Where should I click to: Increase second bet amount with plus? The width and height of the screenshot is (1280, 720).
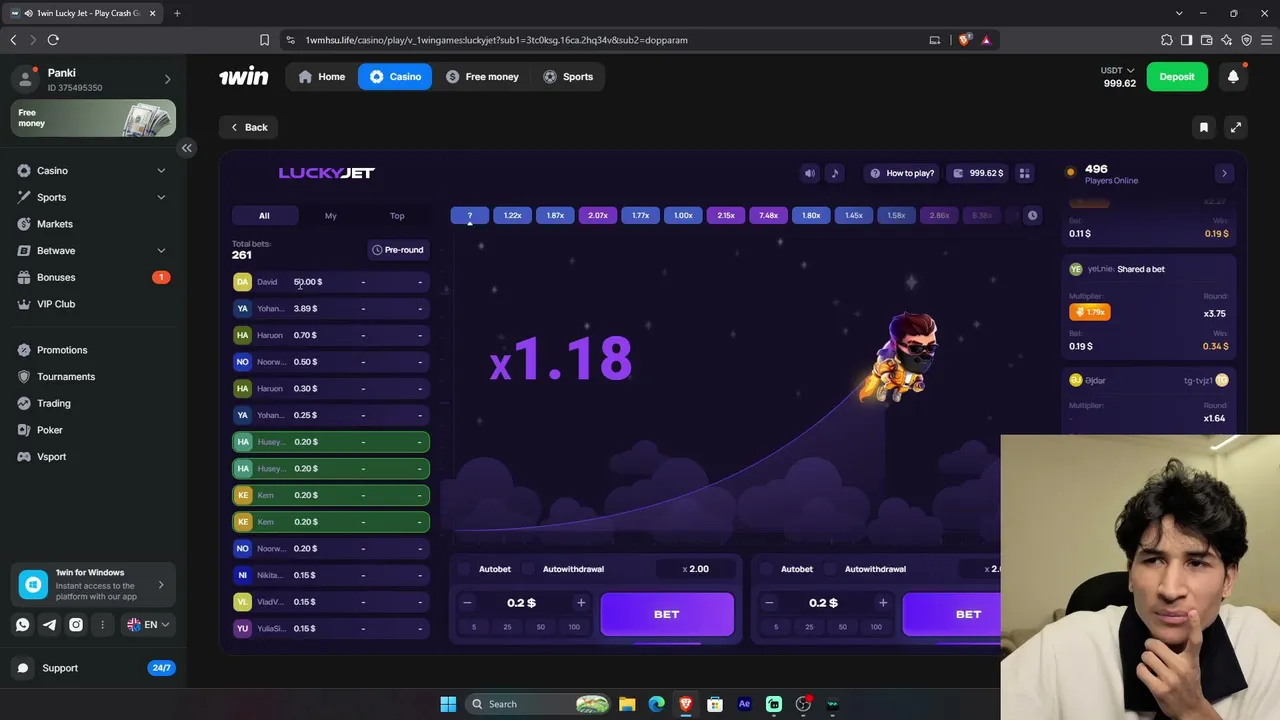click(x=883, y=603)
